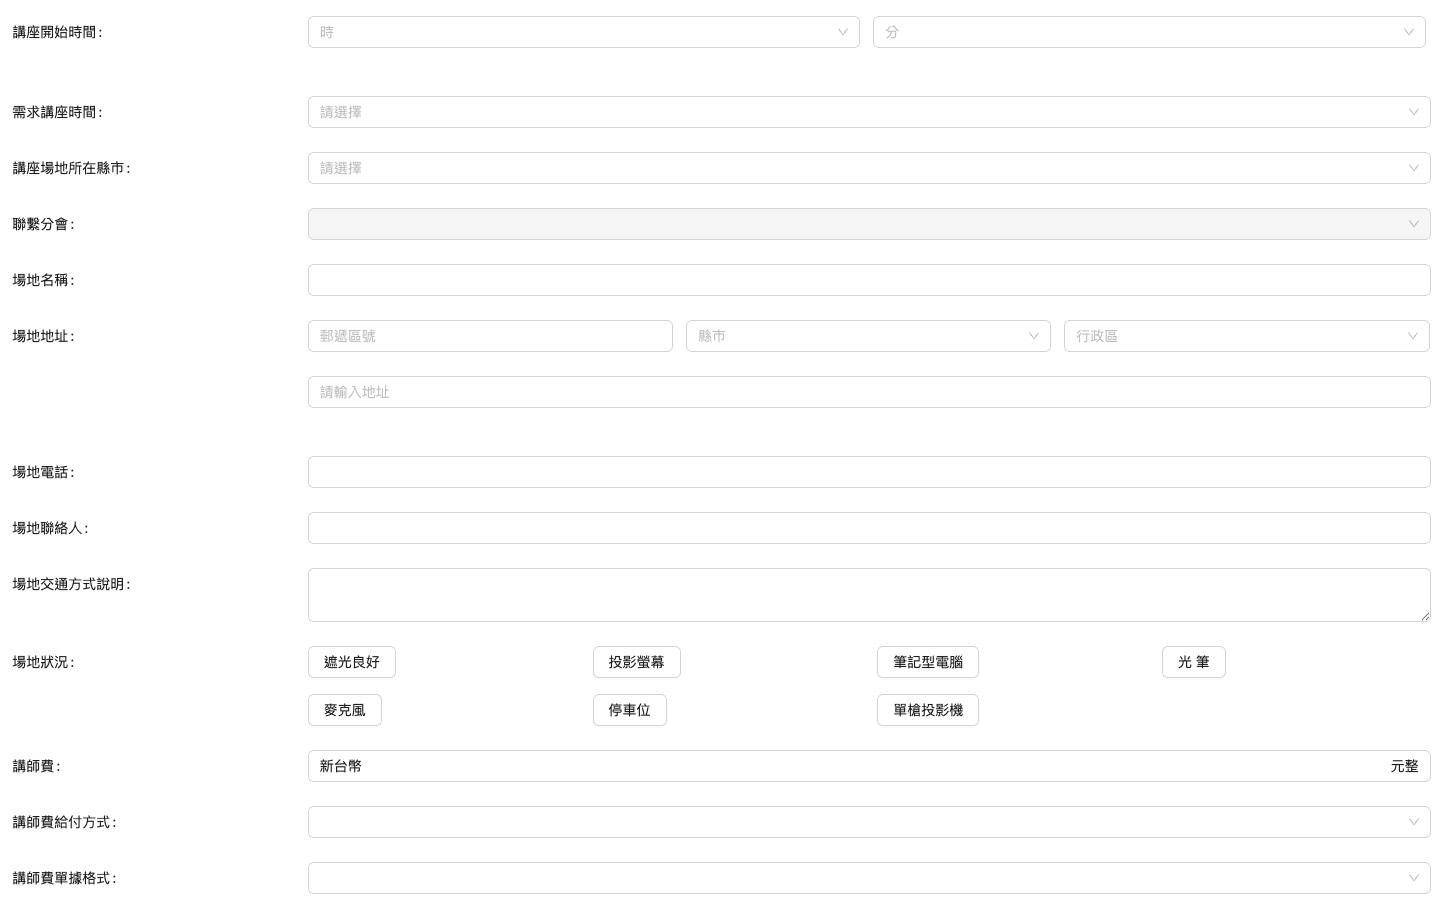The width and height of the screenshot is (1450, 908).
Task: Expand the 需求講座時間 select box
Action: [868, 112]
